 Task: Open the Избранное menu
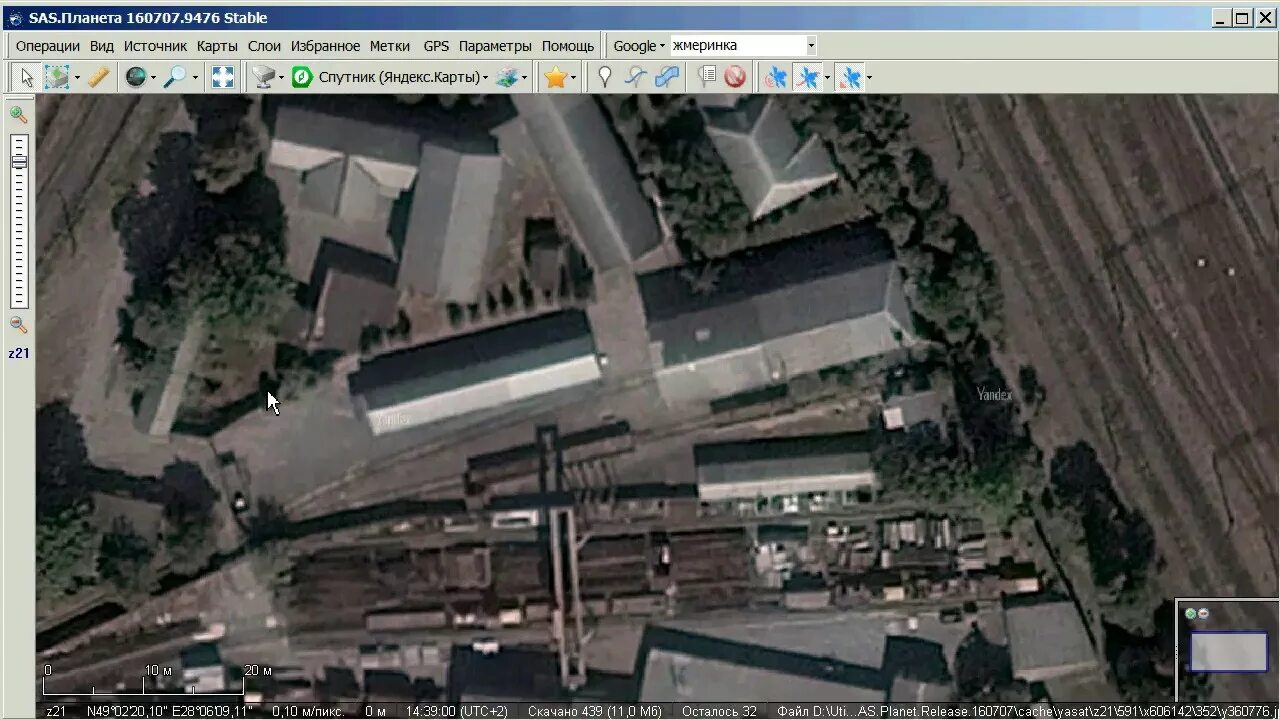tap(325, 46)
